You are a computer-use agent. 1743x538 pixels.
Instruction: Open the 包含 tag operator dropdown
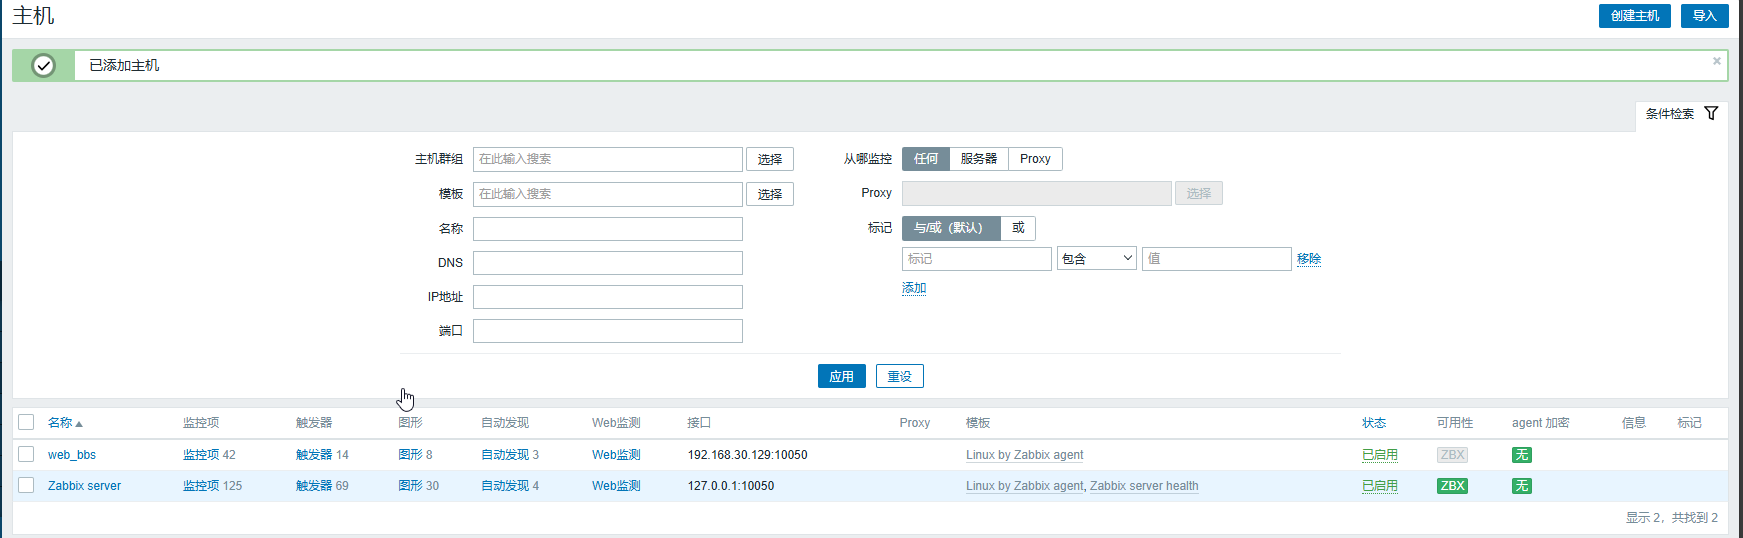[1097, 259]
